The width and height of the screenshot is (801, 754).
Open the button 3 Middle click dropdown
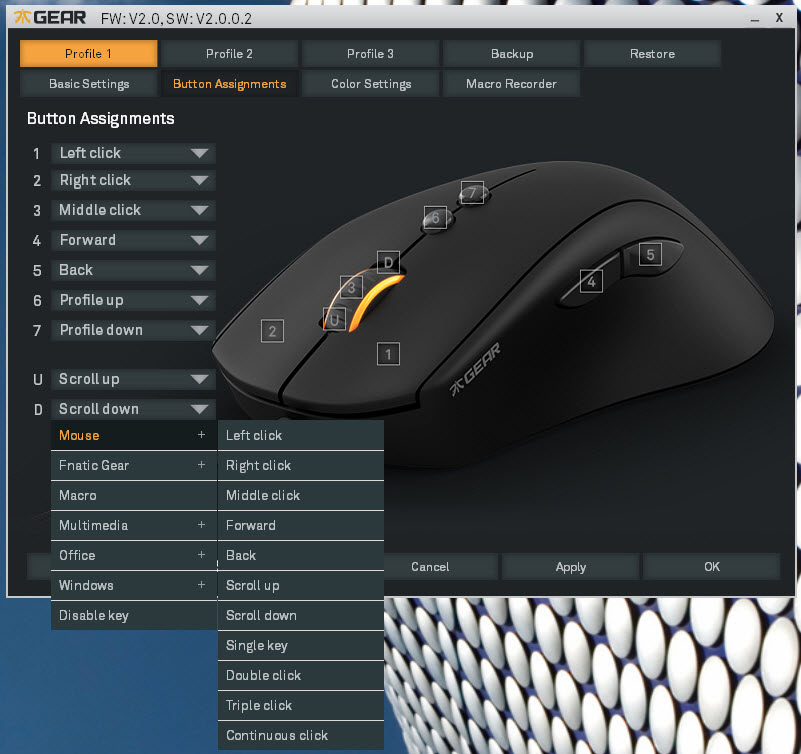(133, 210)
